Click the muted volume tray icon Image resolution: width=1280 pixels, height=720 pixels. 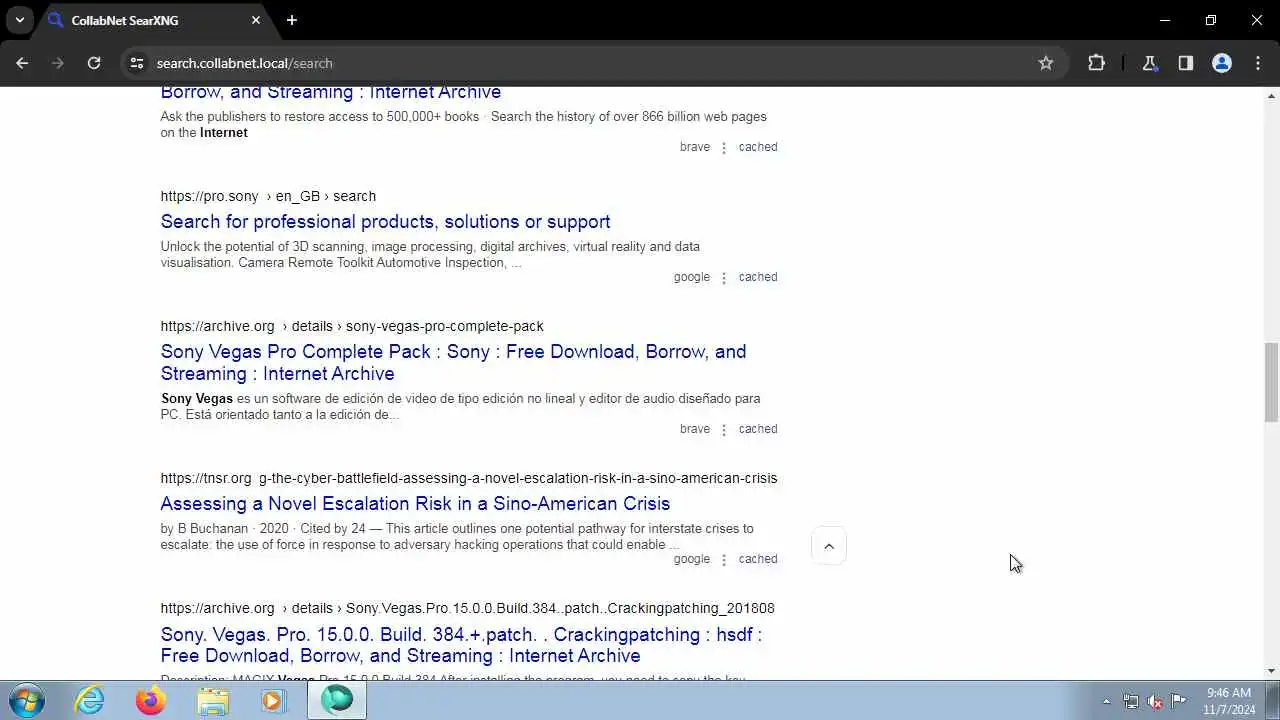pos(1155,701)
